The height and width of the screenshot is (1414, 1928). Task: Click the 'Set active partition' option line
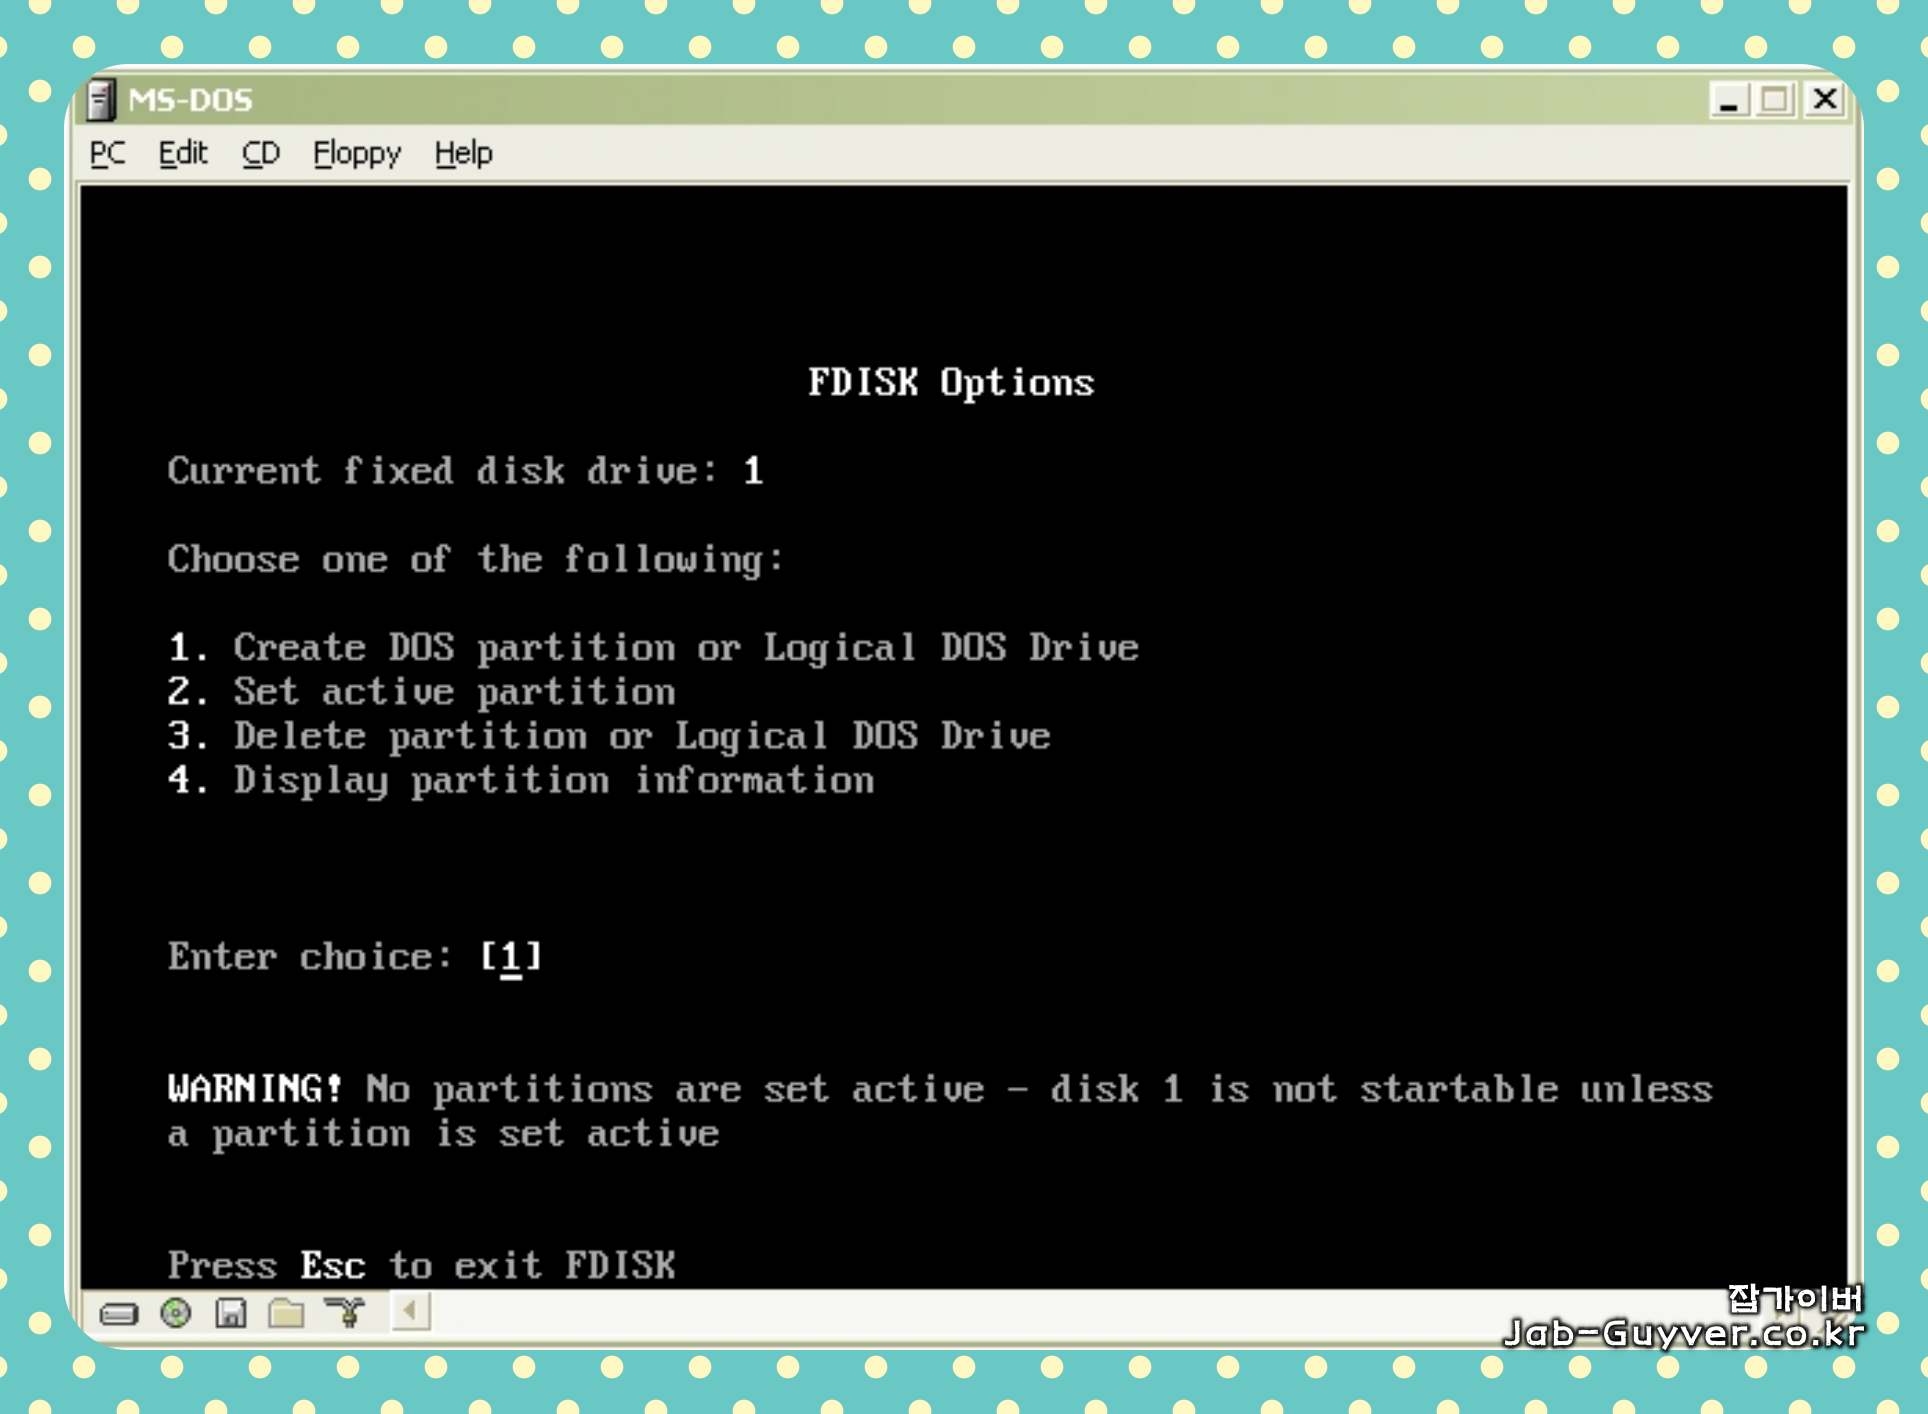421,692
